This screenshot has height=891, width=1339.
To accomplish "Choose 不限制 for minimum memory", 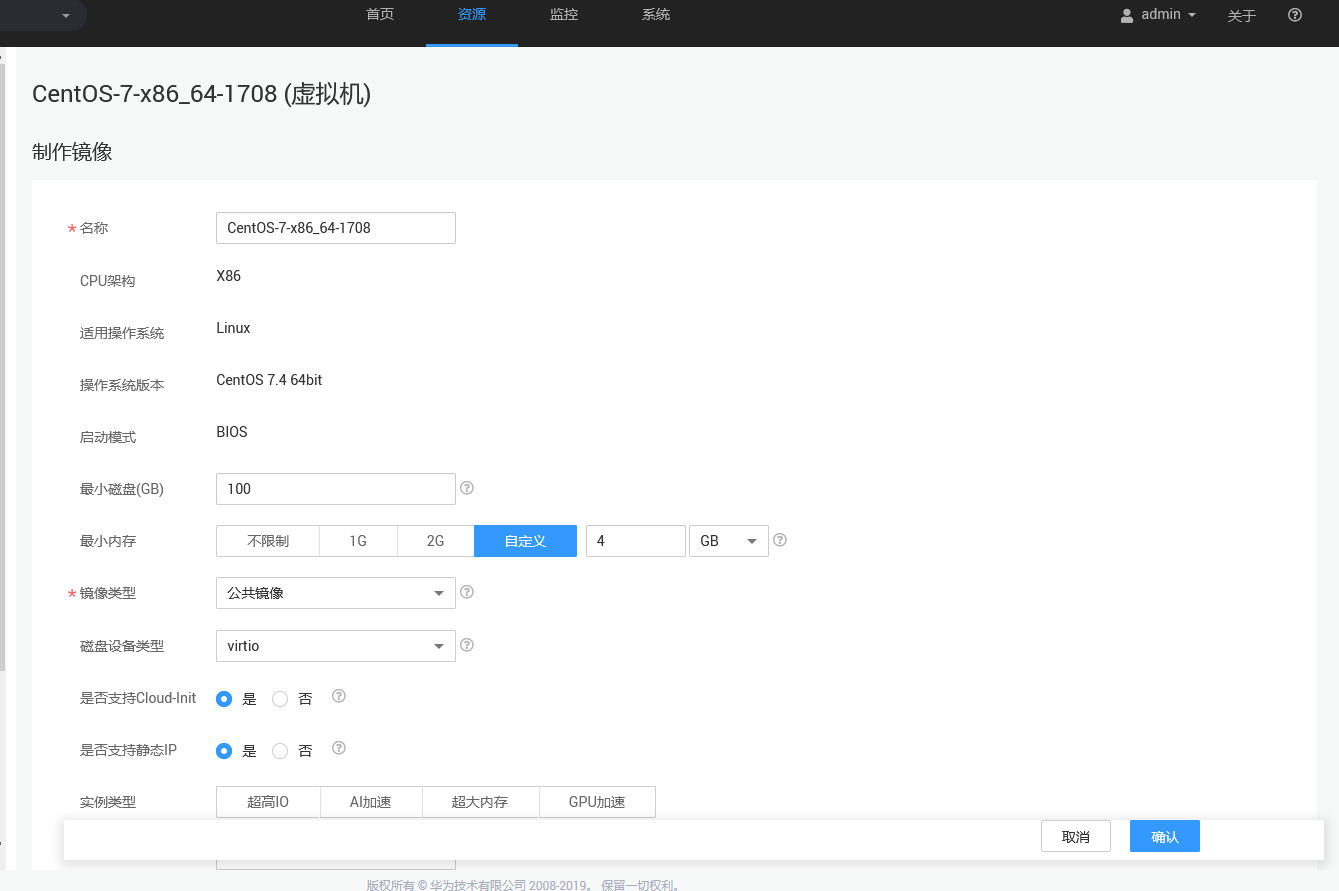I will tap(268, 541).
